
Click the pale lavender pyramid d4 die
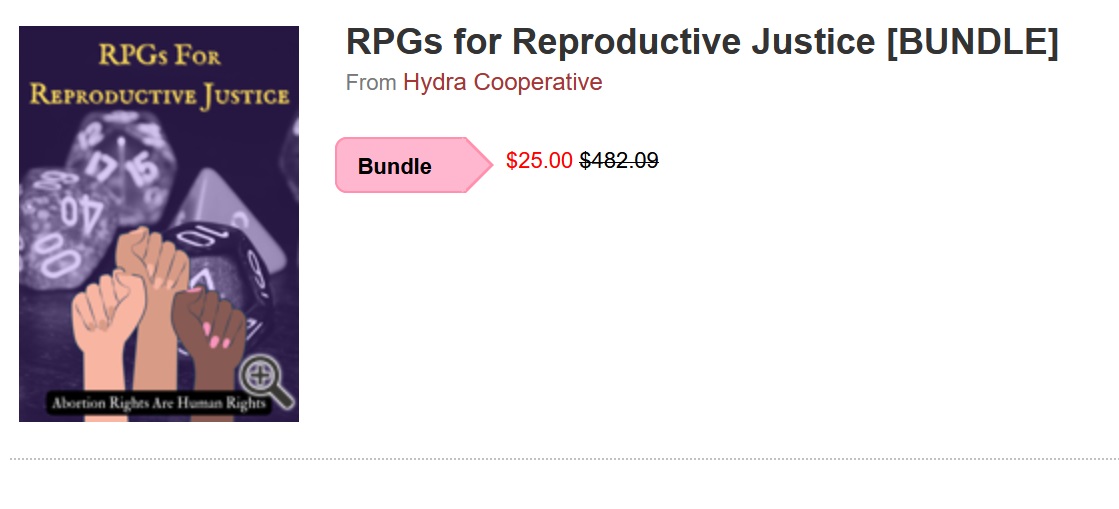click(x=220, y=200)
